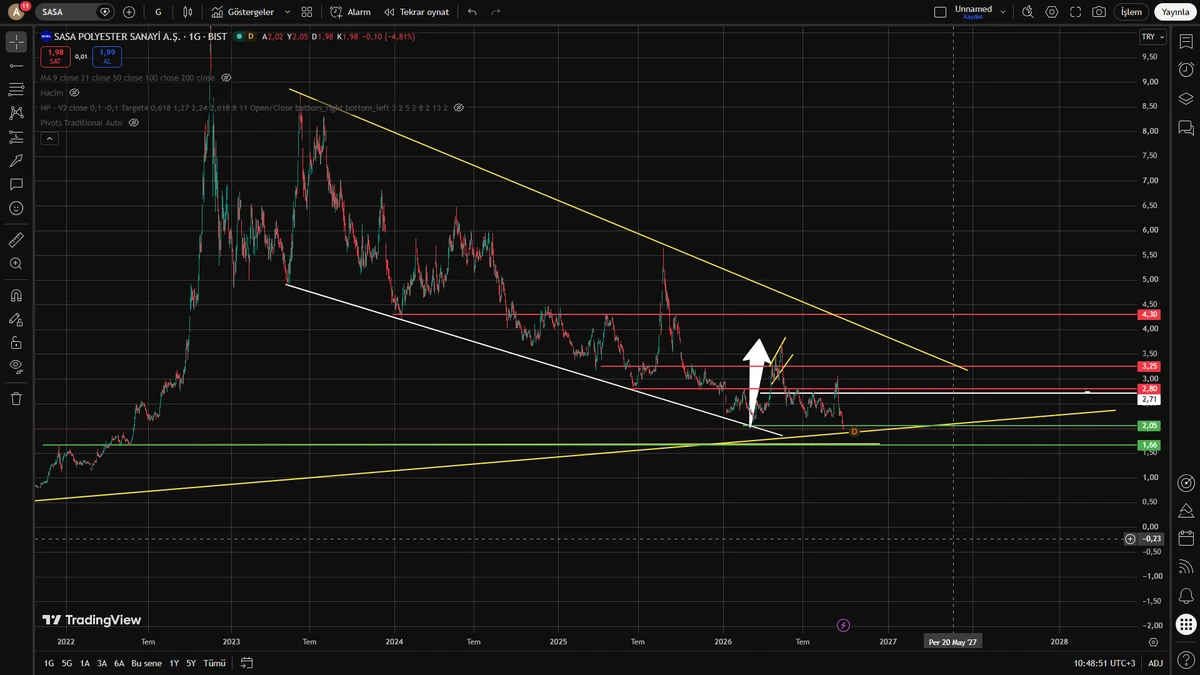1200x675 pixels.
Task: Toggle magnet mode for drawings
Action: tap(16, 296)
